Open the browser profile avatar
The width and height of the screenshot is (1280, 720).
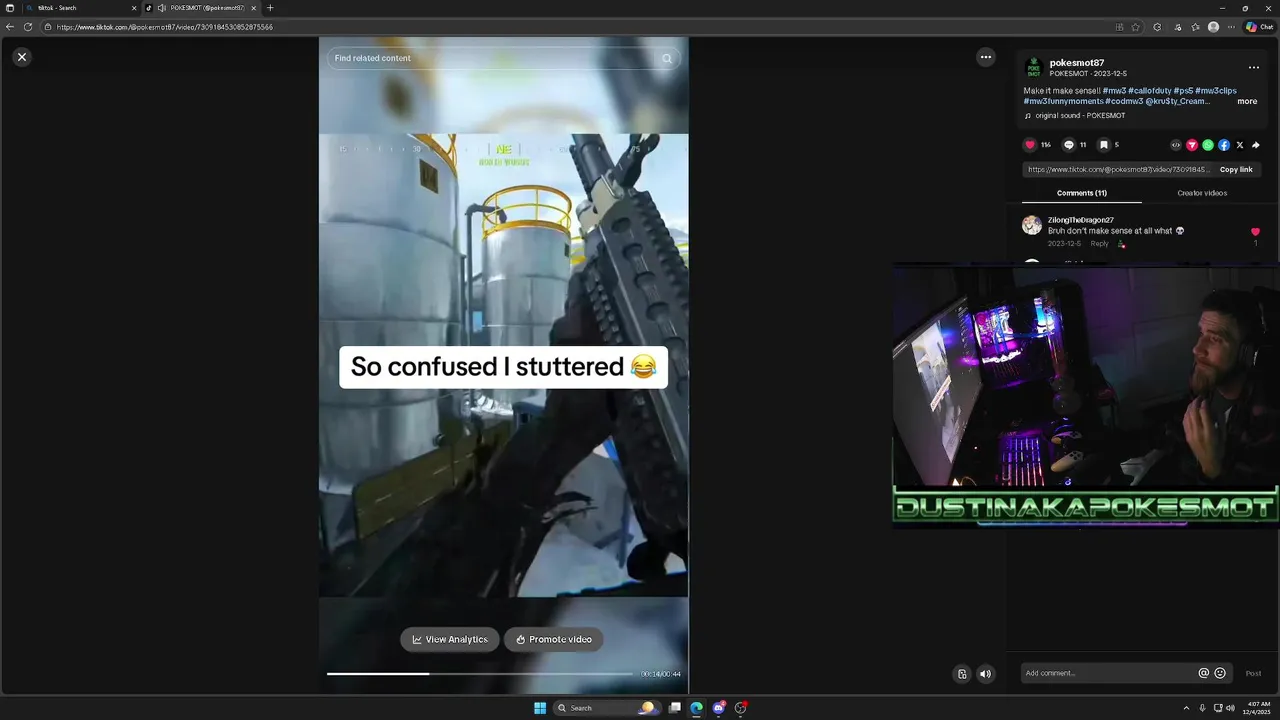[1214, 27]
